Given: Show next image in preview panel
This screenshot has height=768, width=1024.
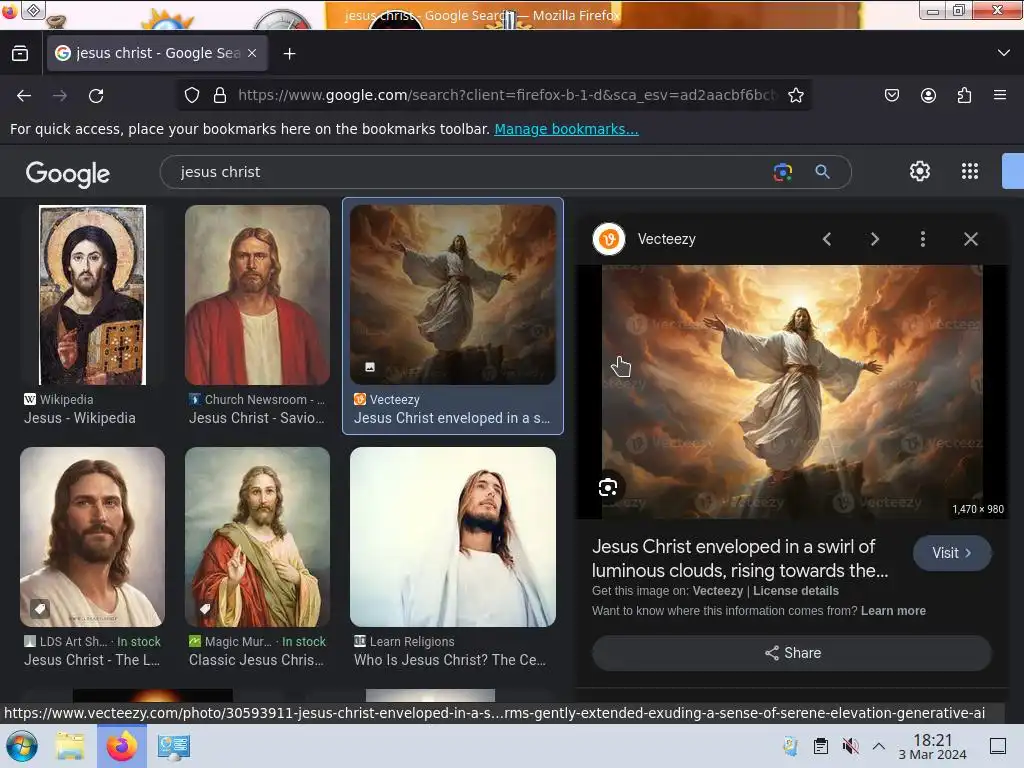Looking at the screenshot, I should click(874, 239).
